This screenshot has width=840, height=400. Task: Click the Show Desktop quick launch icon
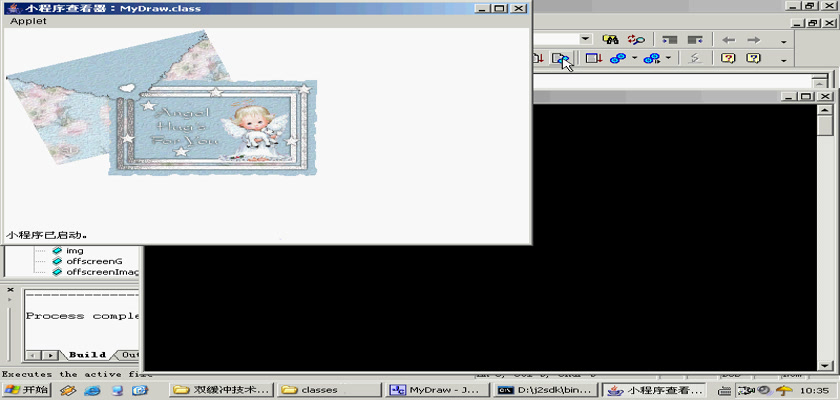click(117, 390)
